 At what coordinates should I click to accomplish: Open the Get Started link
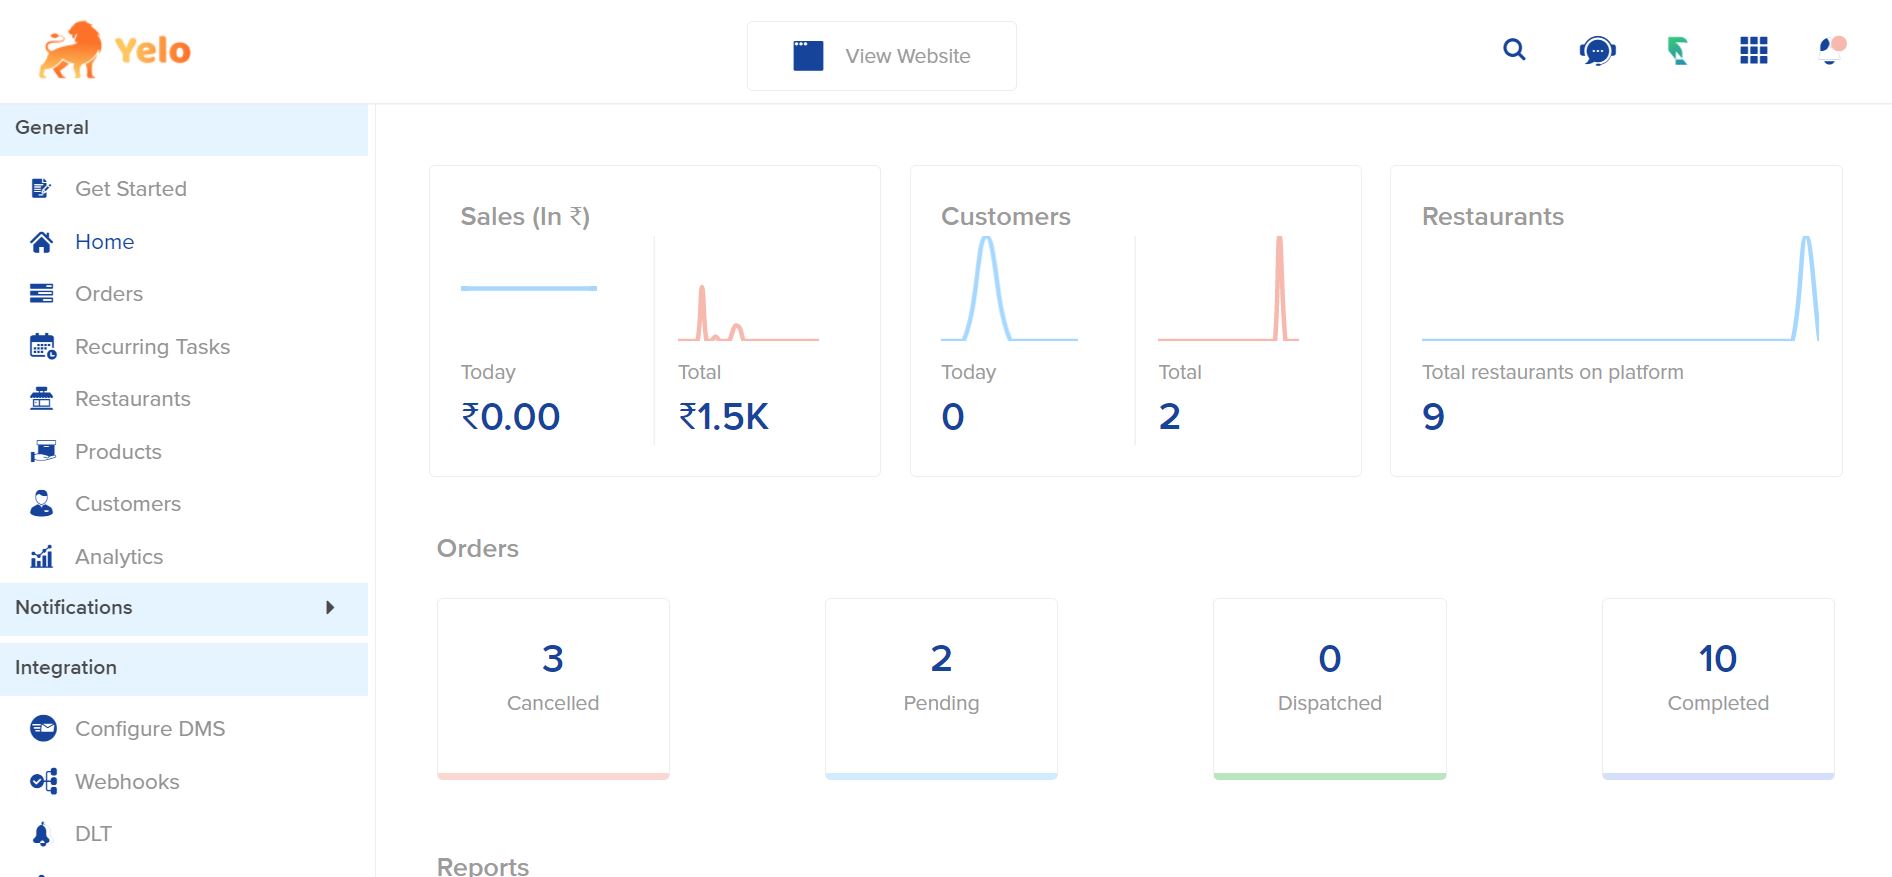(x=130, y=189)
